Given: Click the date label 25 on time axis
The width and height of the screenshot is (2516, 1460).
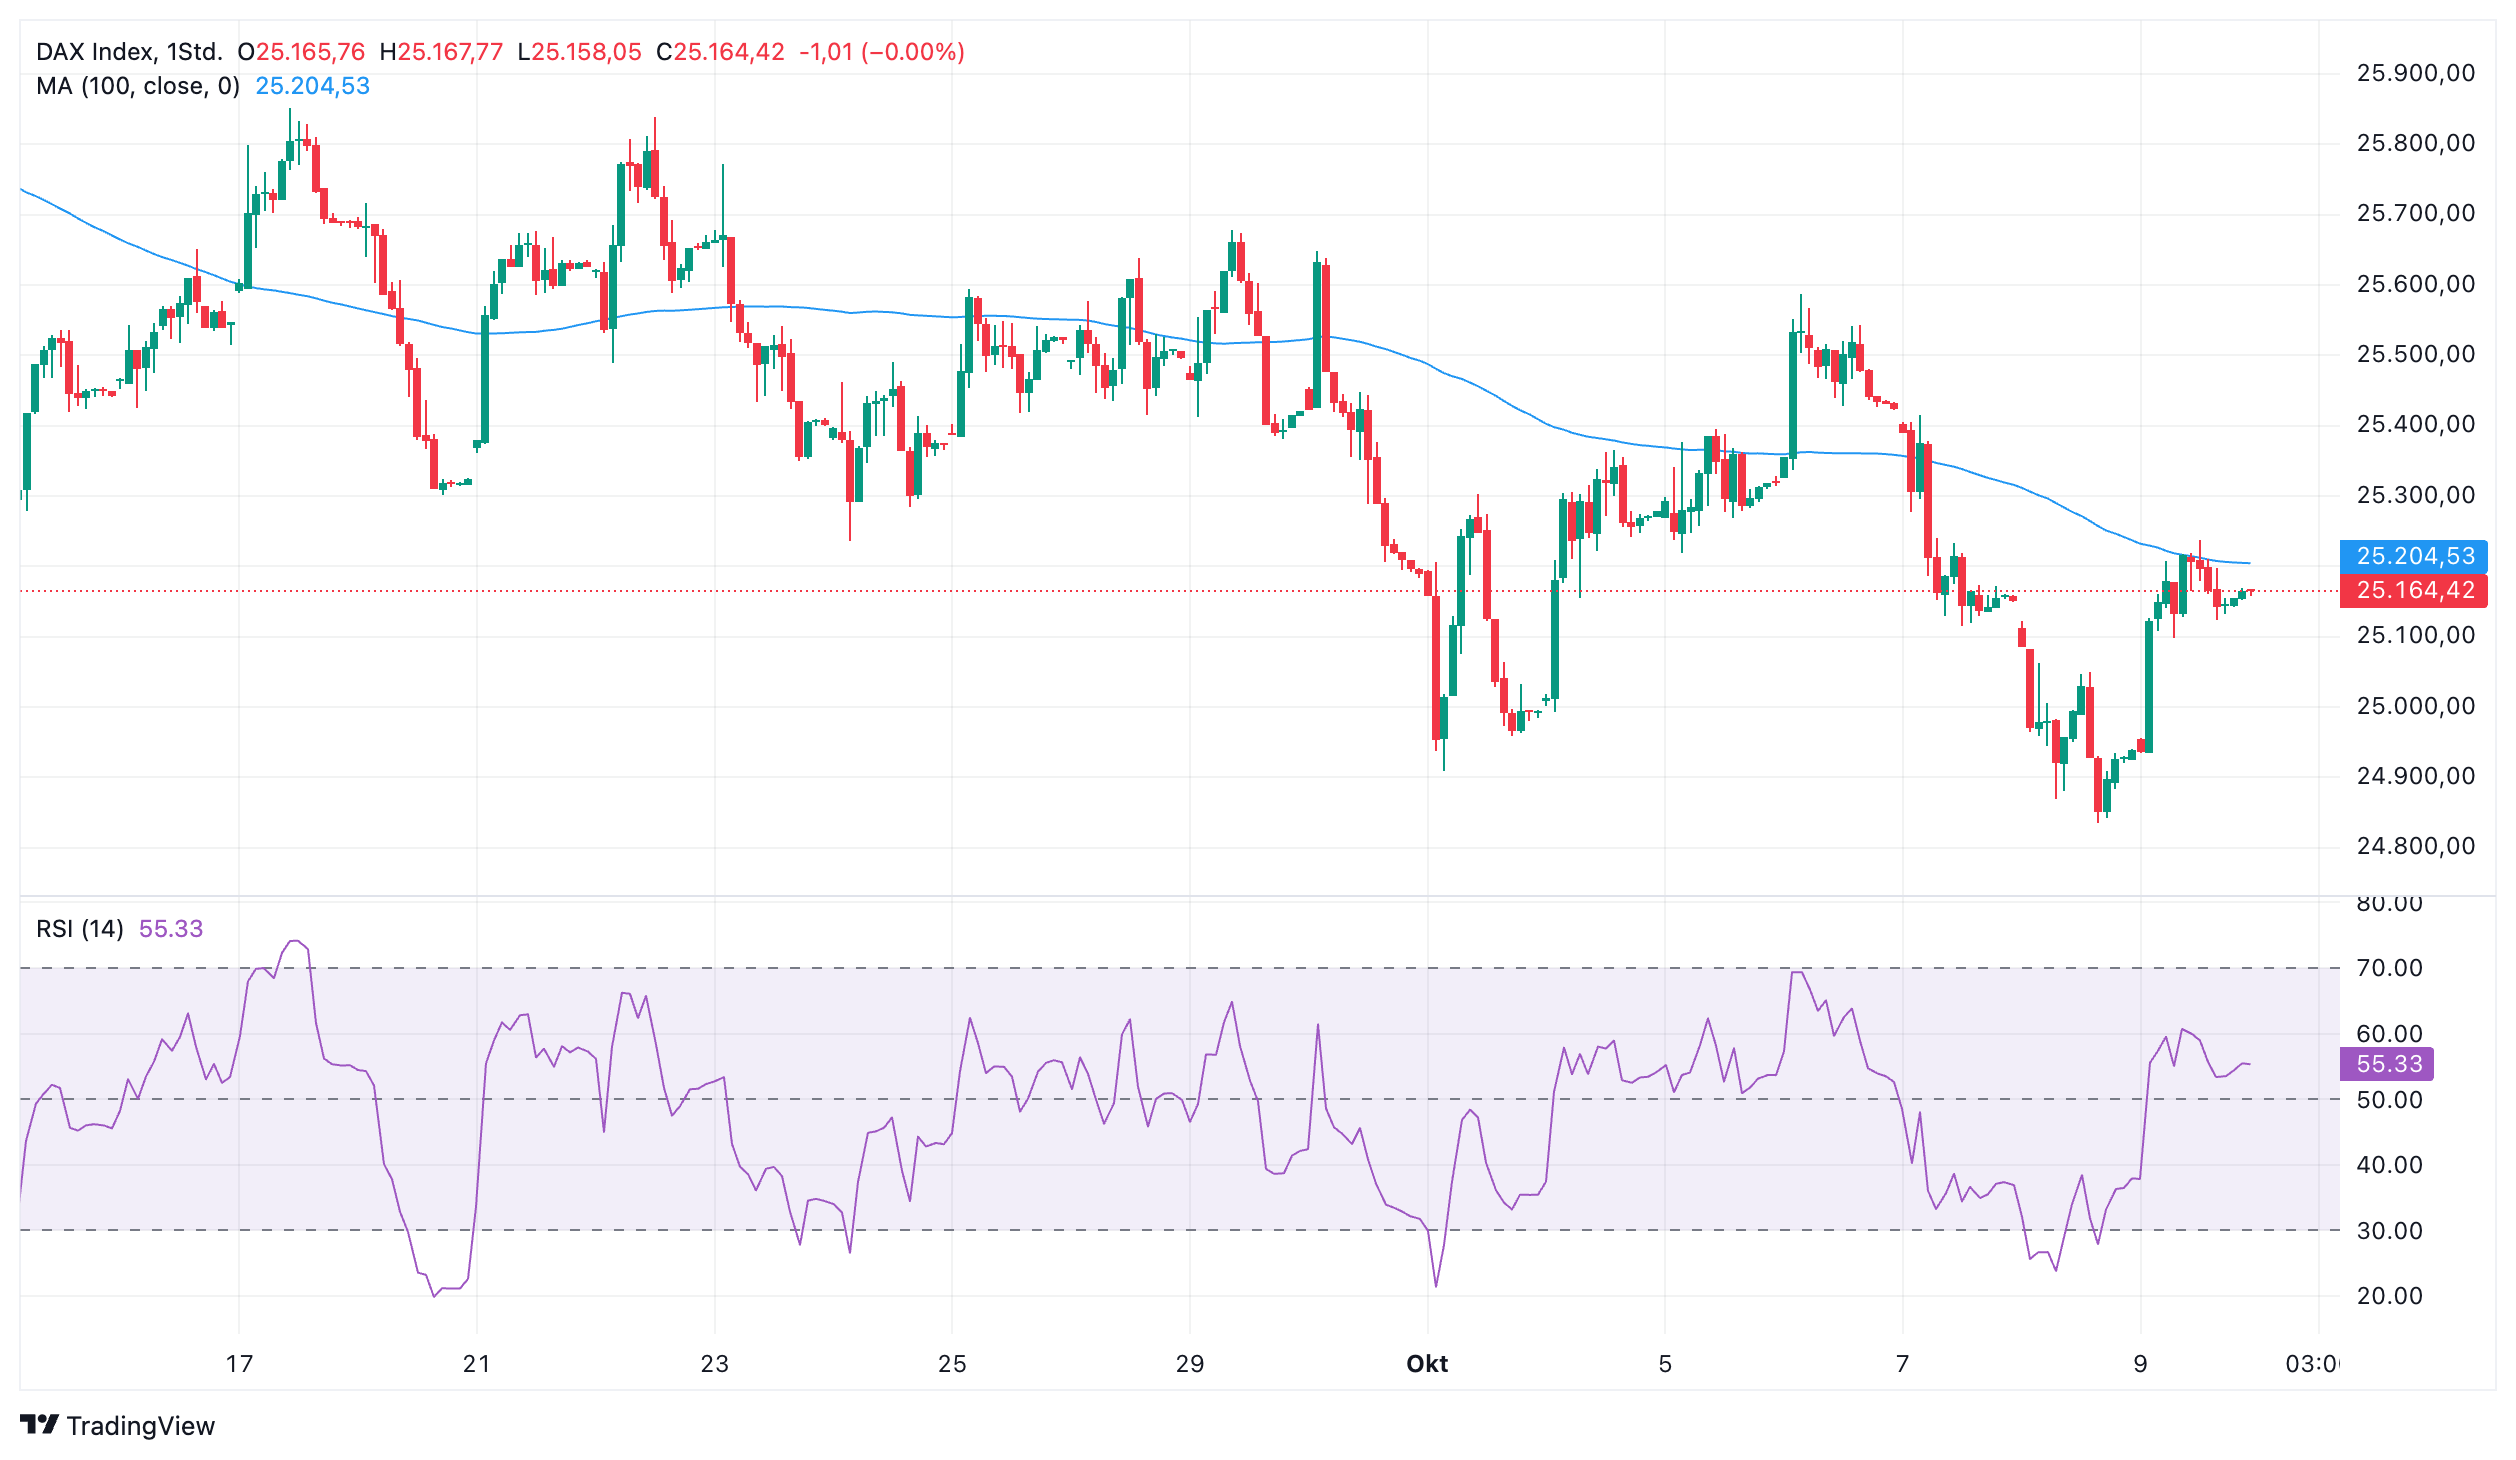Looking at the screenshot, I should [x=952, y=1364].
